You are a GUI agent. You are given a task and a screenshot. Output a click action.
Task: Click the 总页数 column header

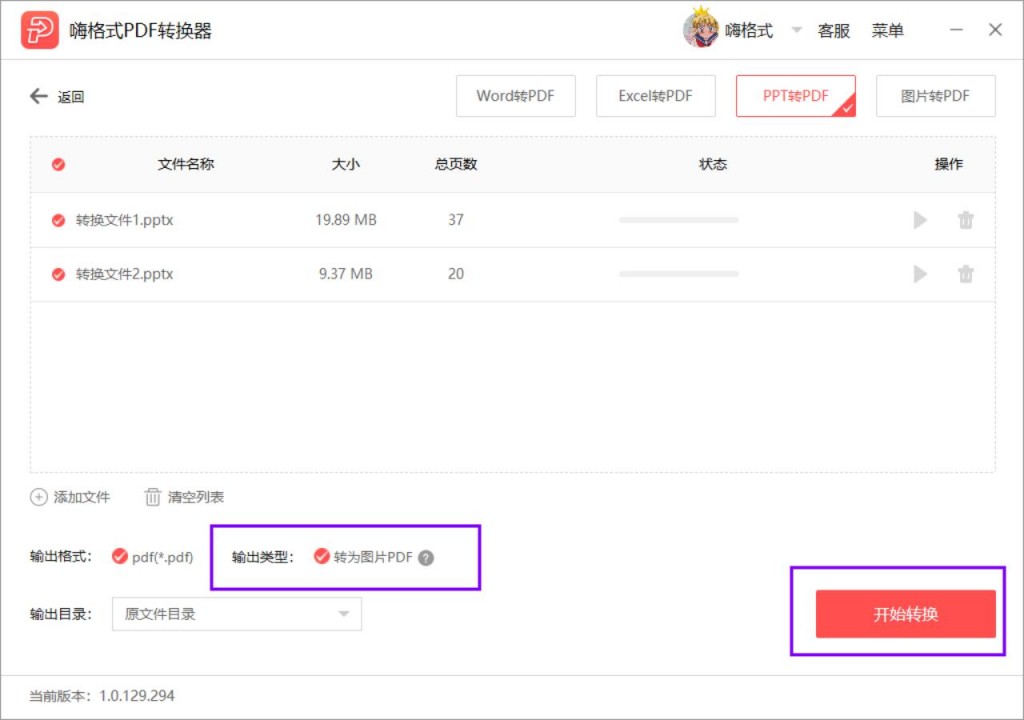point(456,164)
